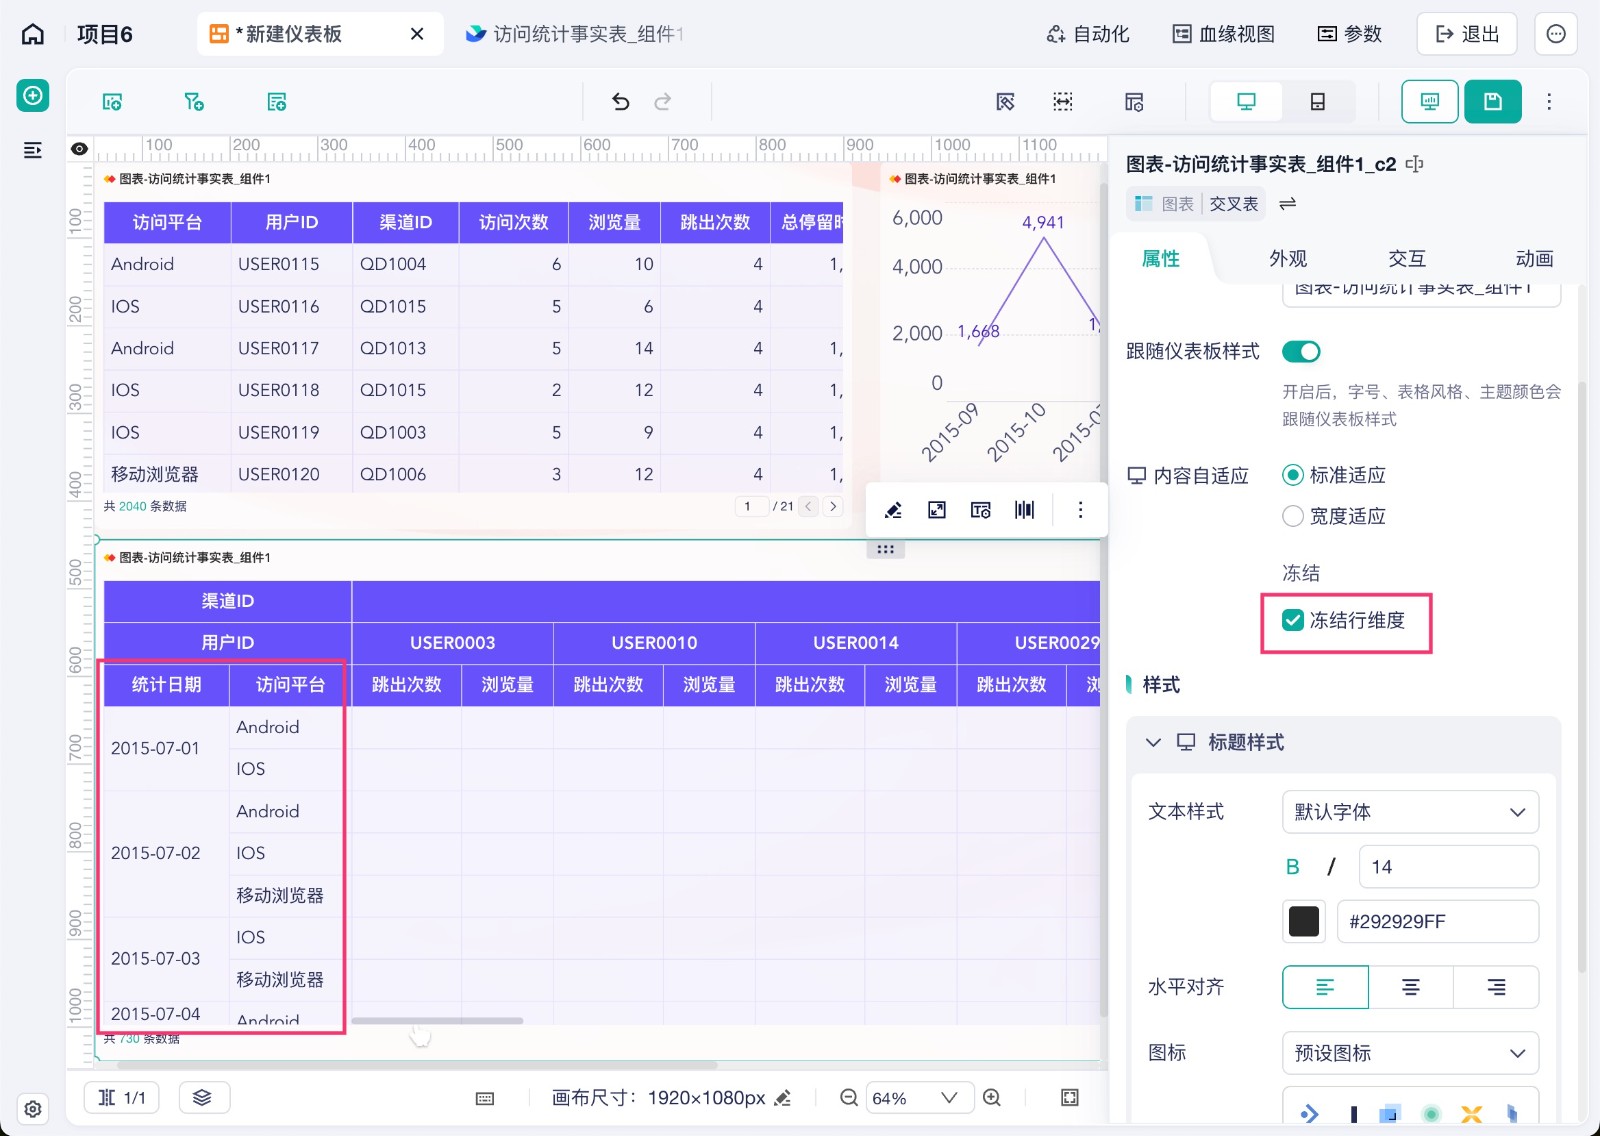Viewport: 1600px width, 1136px height.
Task: Select the 标准适应 radio option
Action: (x=1293, y=475)
